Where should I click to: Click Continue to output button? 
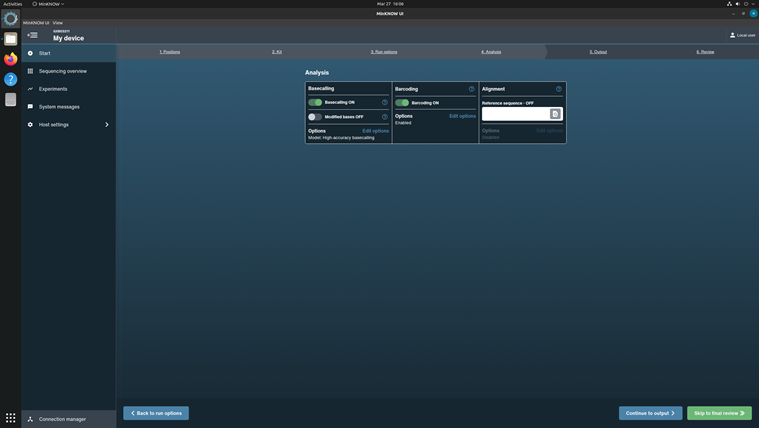click(650, 413)
